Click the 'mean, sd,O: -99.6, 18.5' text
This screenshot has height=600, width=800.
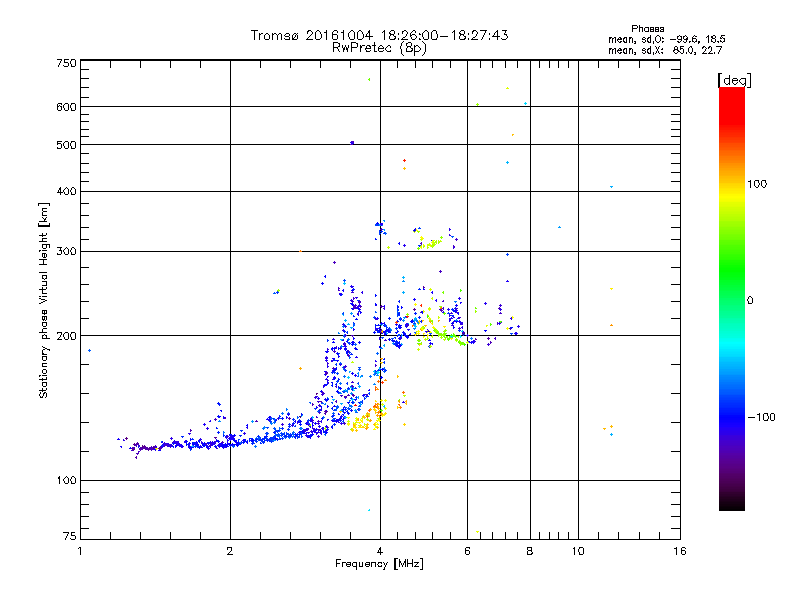pyautogui.click(x=666, y=39)
